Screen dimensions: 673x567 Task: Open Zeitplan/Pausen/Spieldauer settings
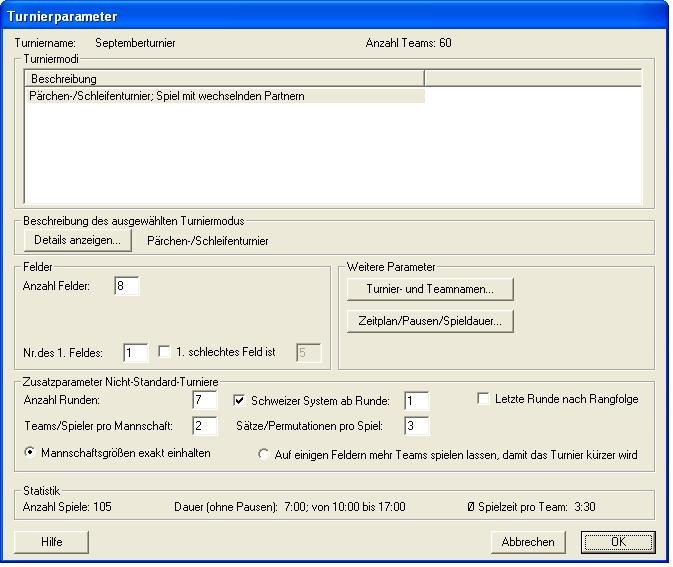pos(430,321)
